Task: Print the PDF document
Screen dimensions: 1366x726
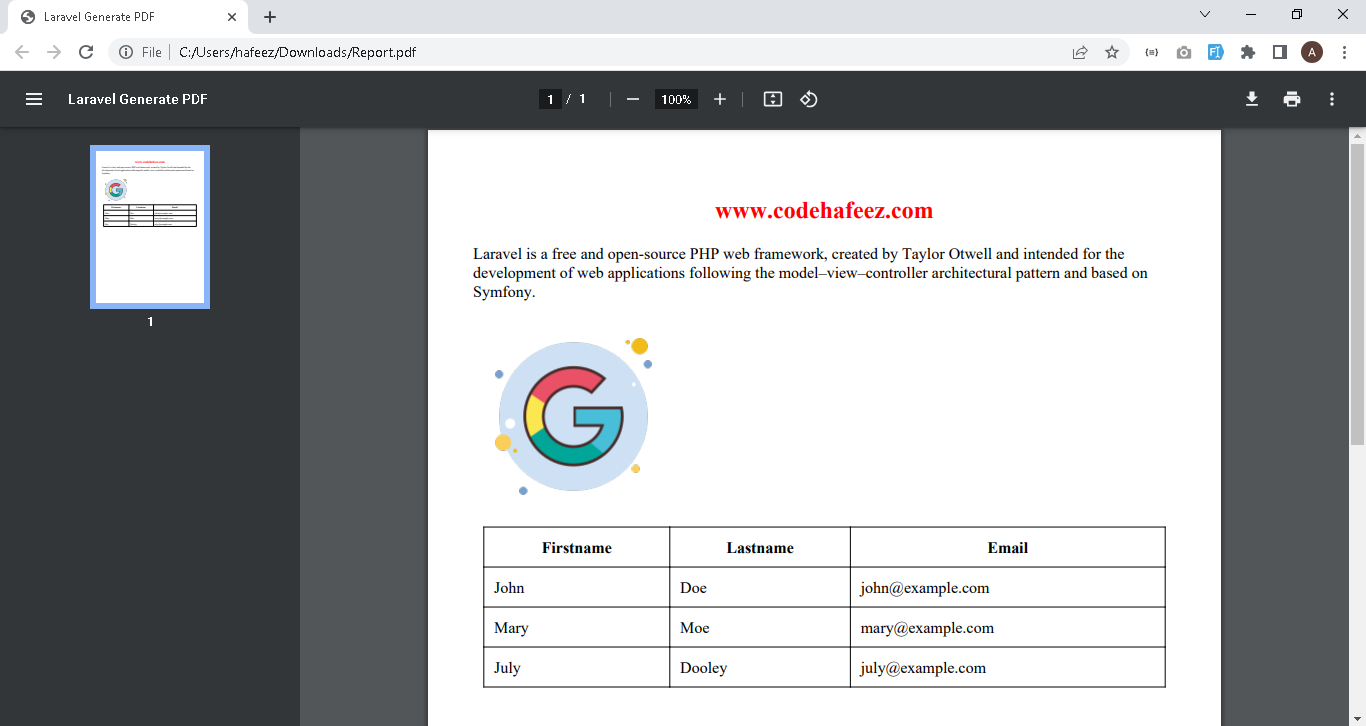Action: pos(1292,99)
